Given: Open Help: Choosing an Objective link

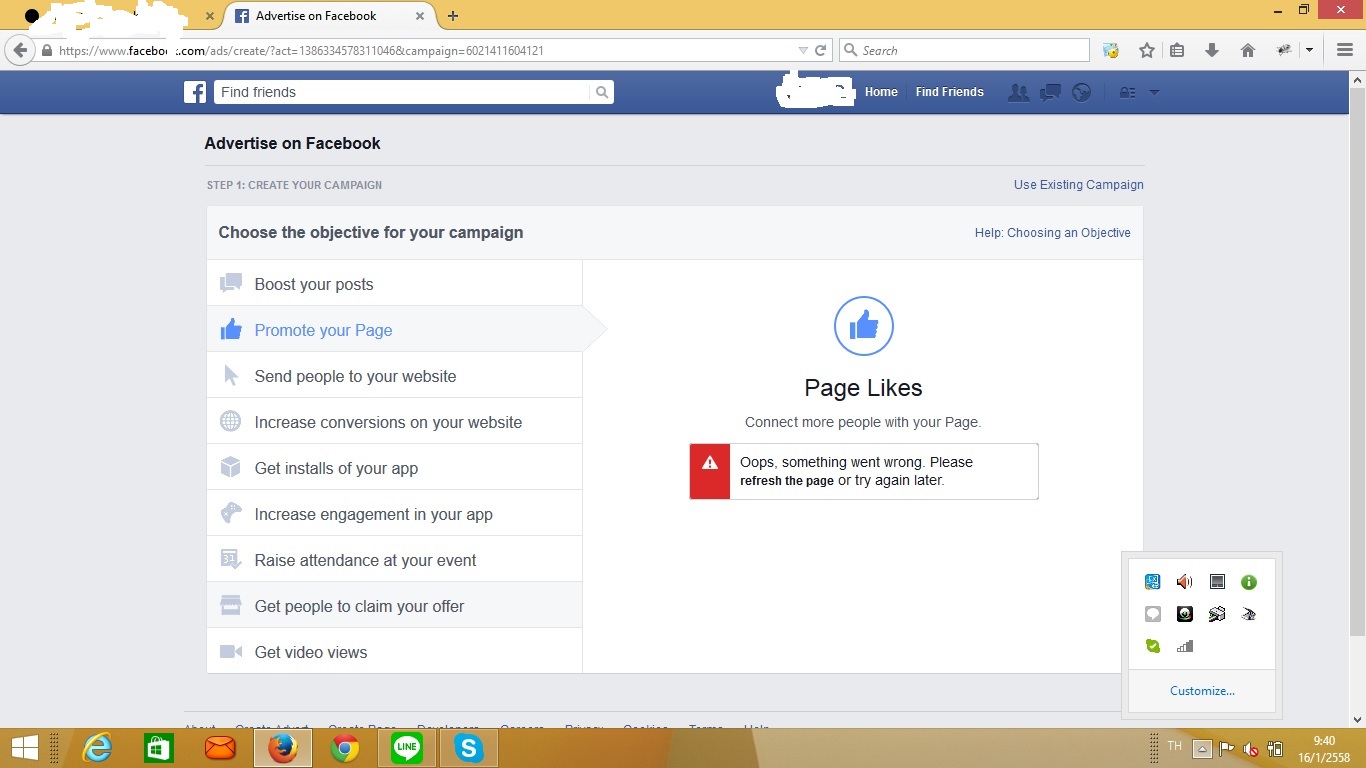Looking at the screenshot, I should coord(1053,233).
